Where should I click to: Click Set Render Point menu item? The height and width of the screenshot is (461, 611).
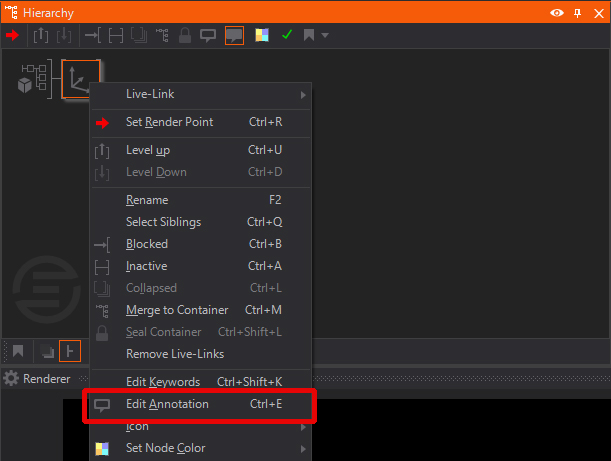169,122
